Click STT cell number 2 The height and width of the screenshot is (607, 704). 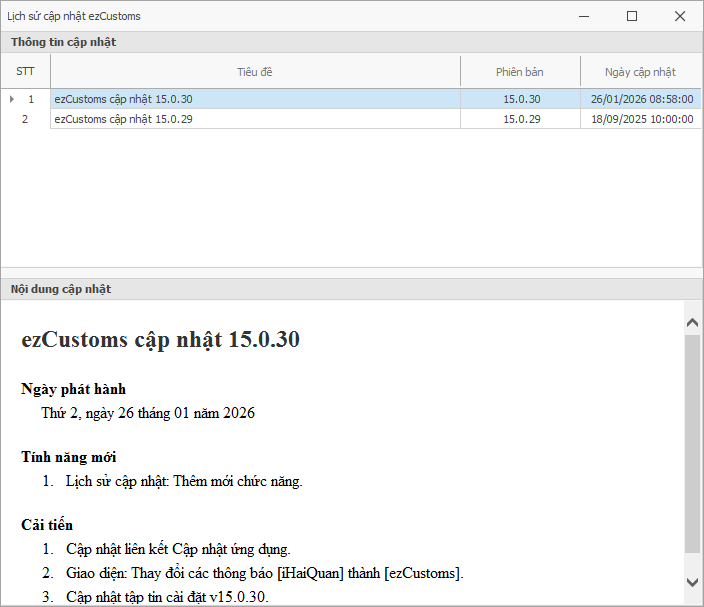click(x=25, y=119)
